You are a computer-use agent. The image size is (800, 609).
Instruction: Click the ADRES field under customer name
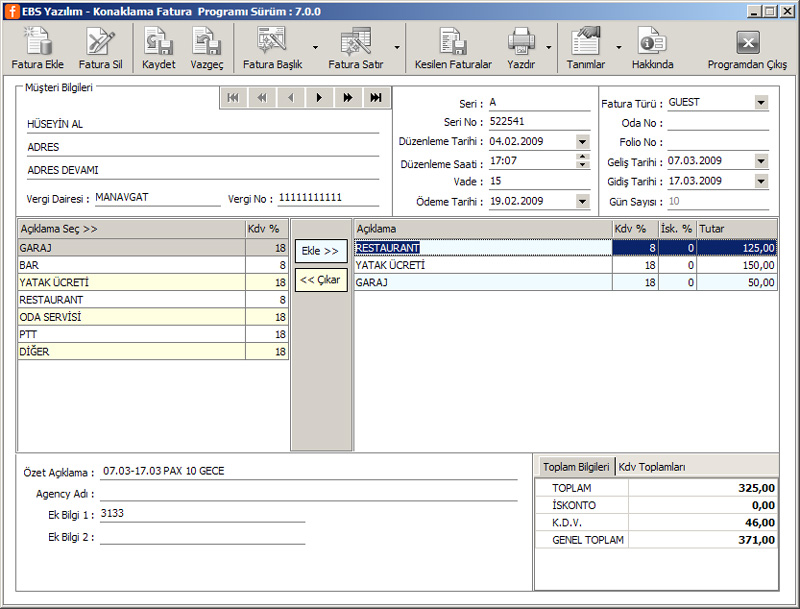tap(203, 147)
